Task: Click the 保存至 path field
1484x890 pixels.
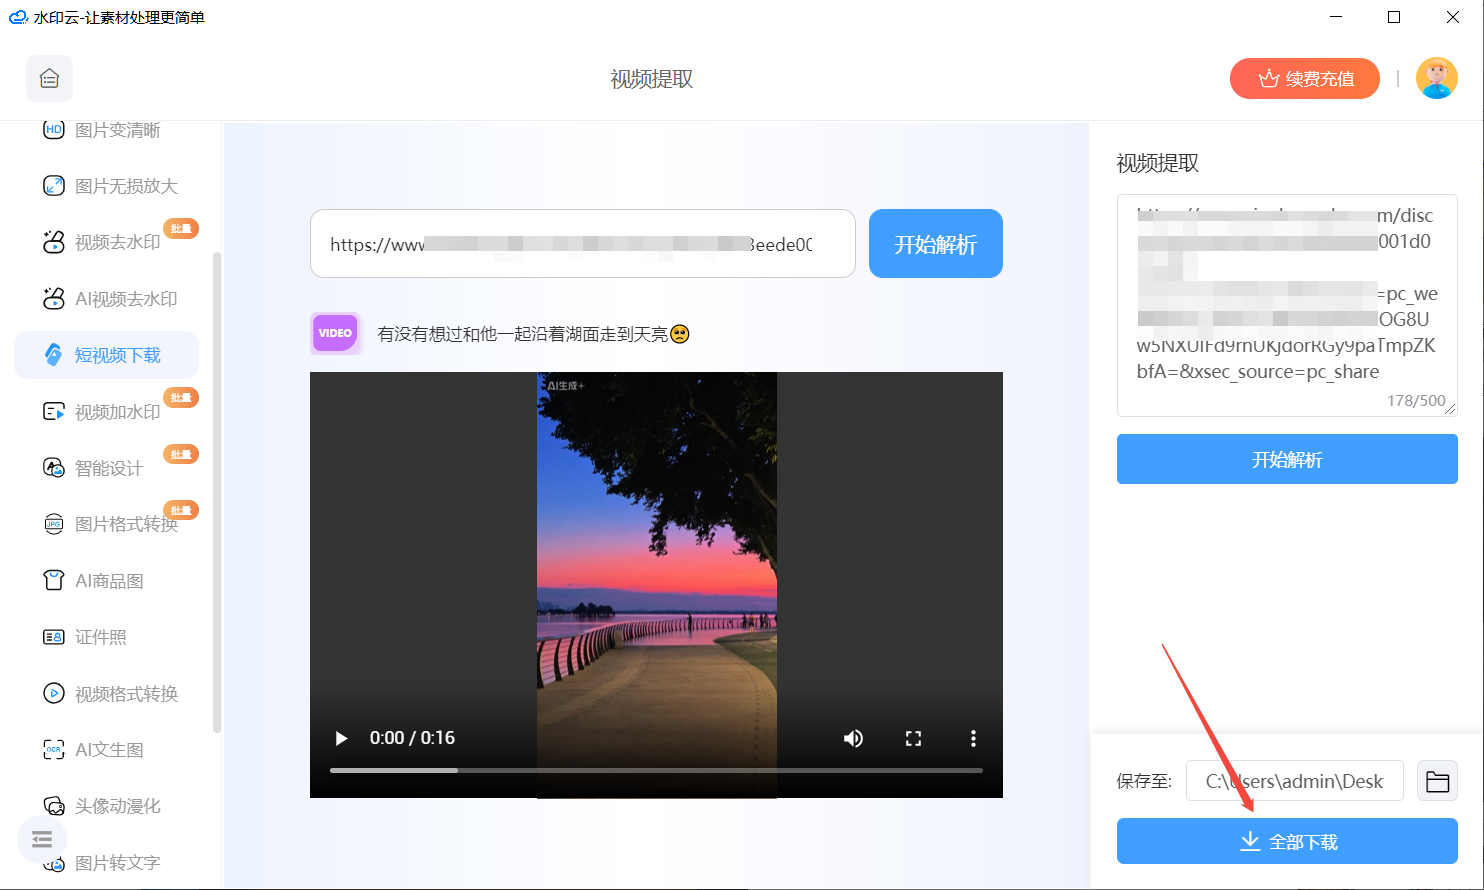Action: (1295, 781)
